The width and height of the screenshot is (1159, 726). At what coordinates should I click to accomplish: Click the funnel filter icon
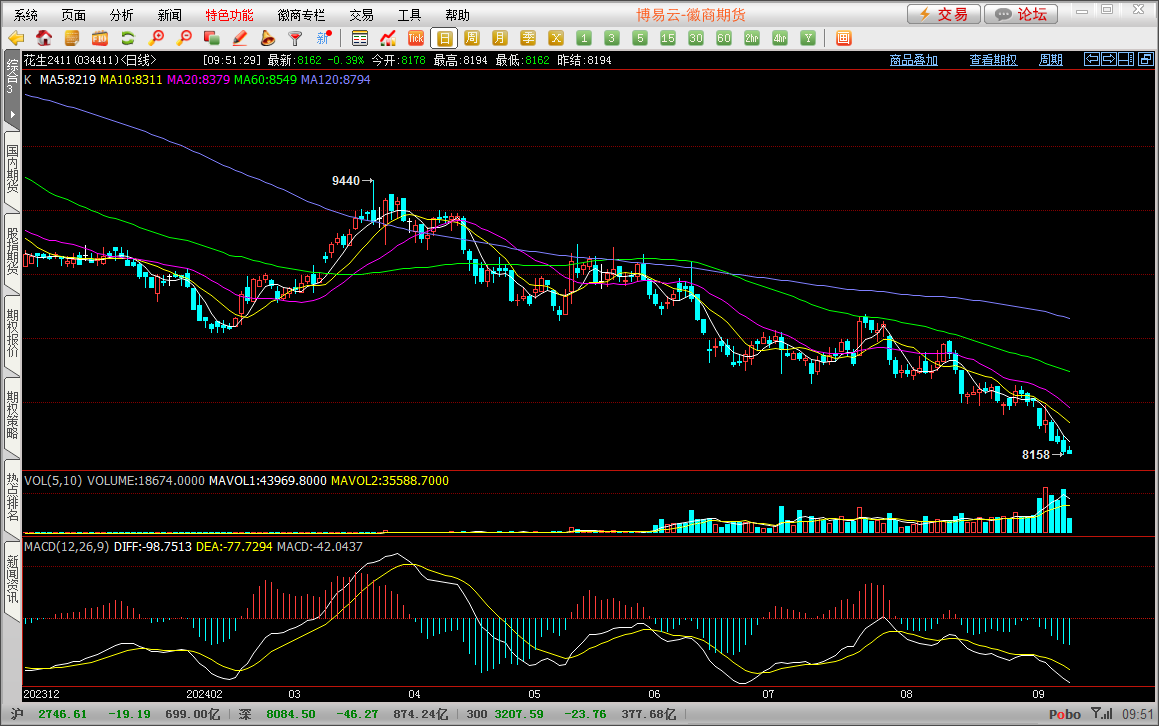295,38
